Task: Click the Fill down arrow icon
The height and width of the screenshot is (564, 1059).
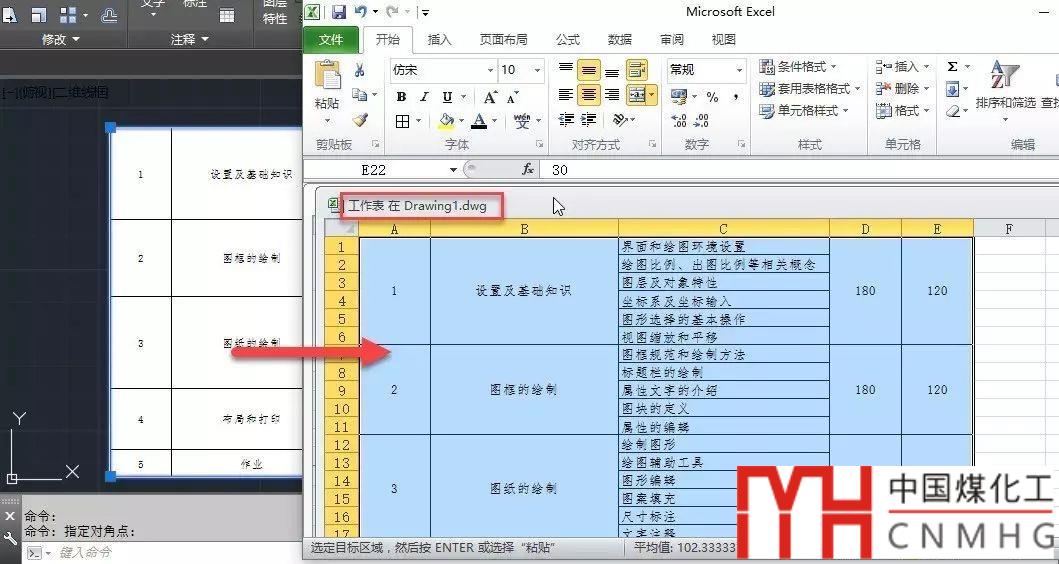Action: [x=952, y=88]
